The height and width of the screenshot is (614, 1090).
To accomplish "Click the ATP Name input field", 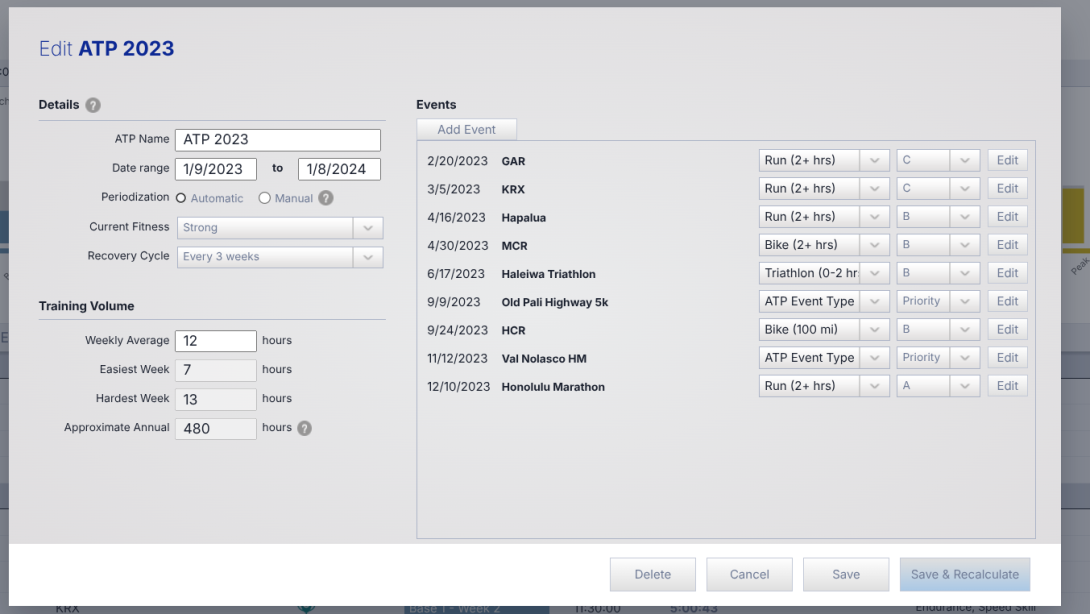I will (x=277, y=140).
